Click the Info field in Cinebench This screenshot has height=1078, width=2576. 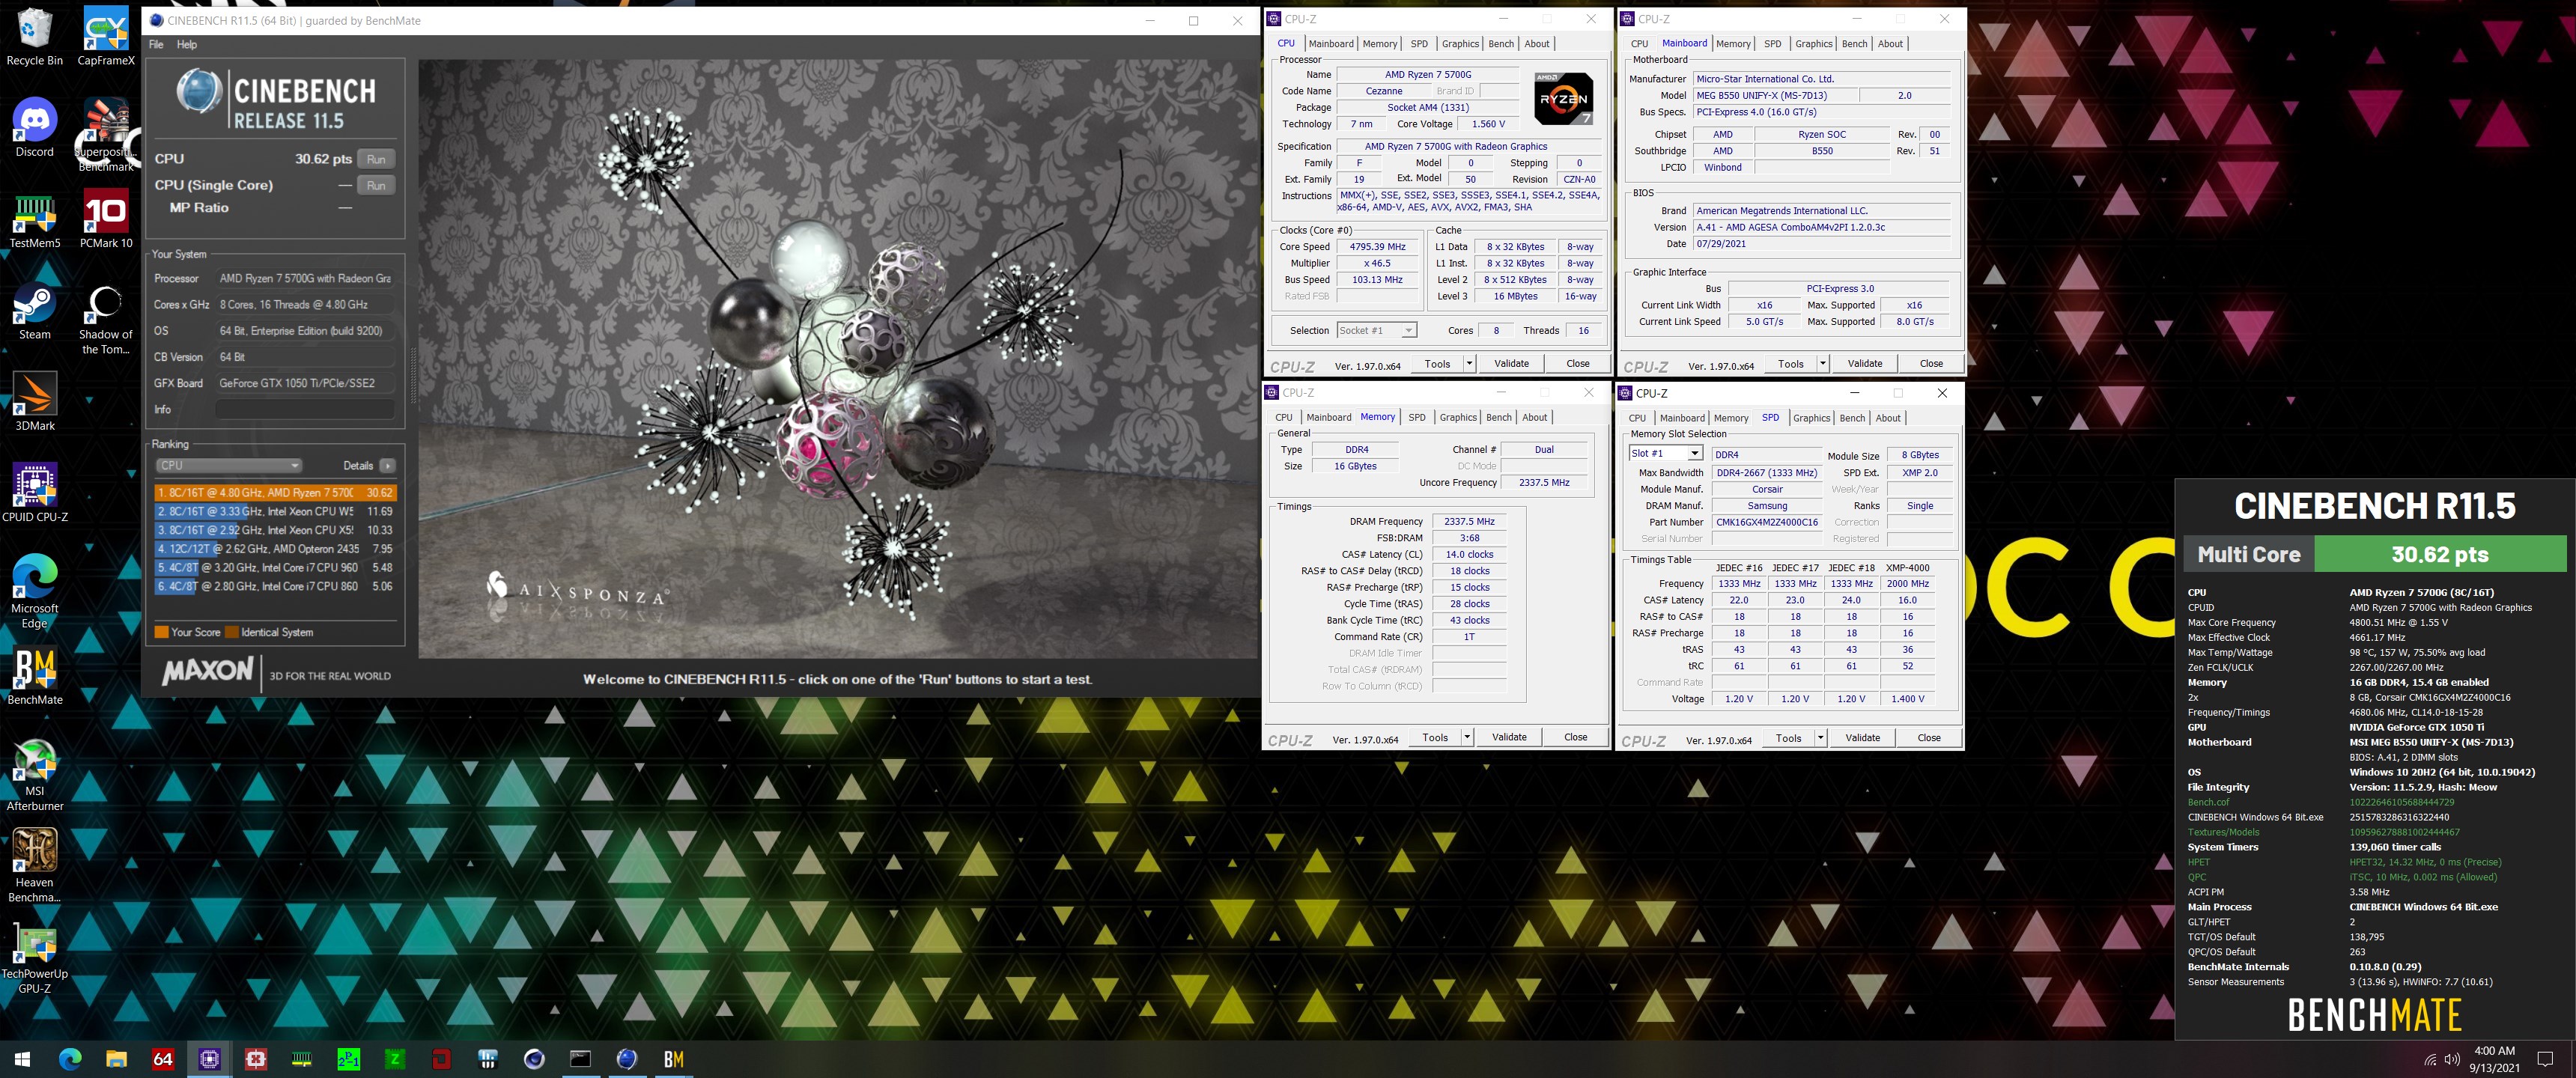pyautogui.click(x=305, y=410)
